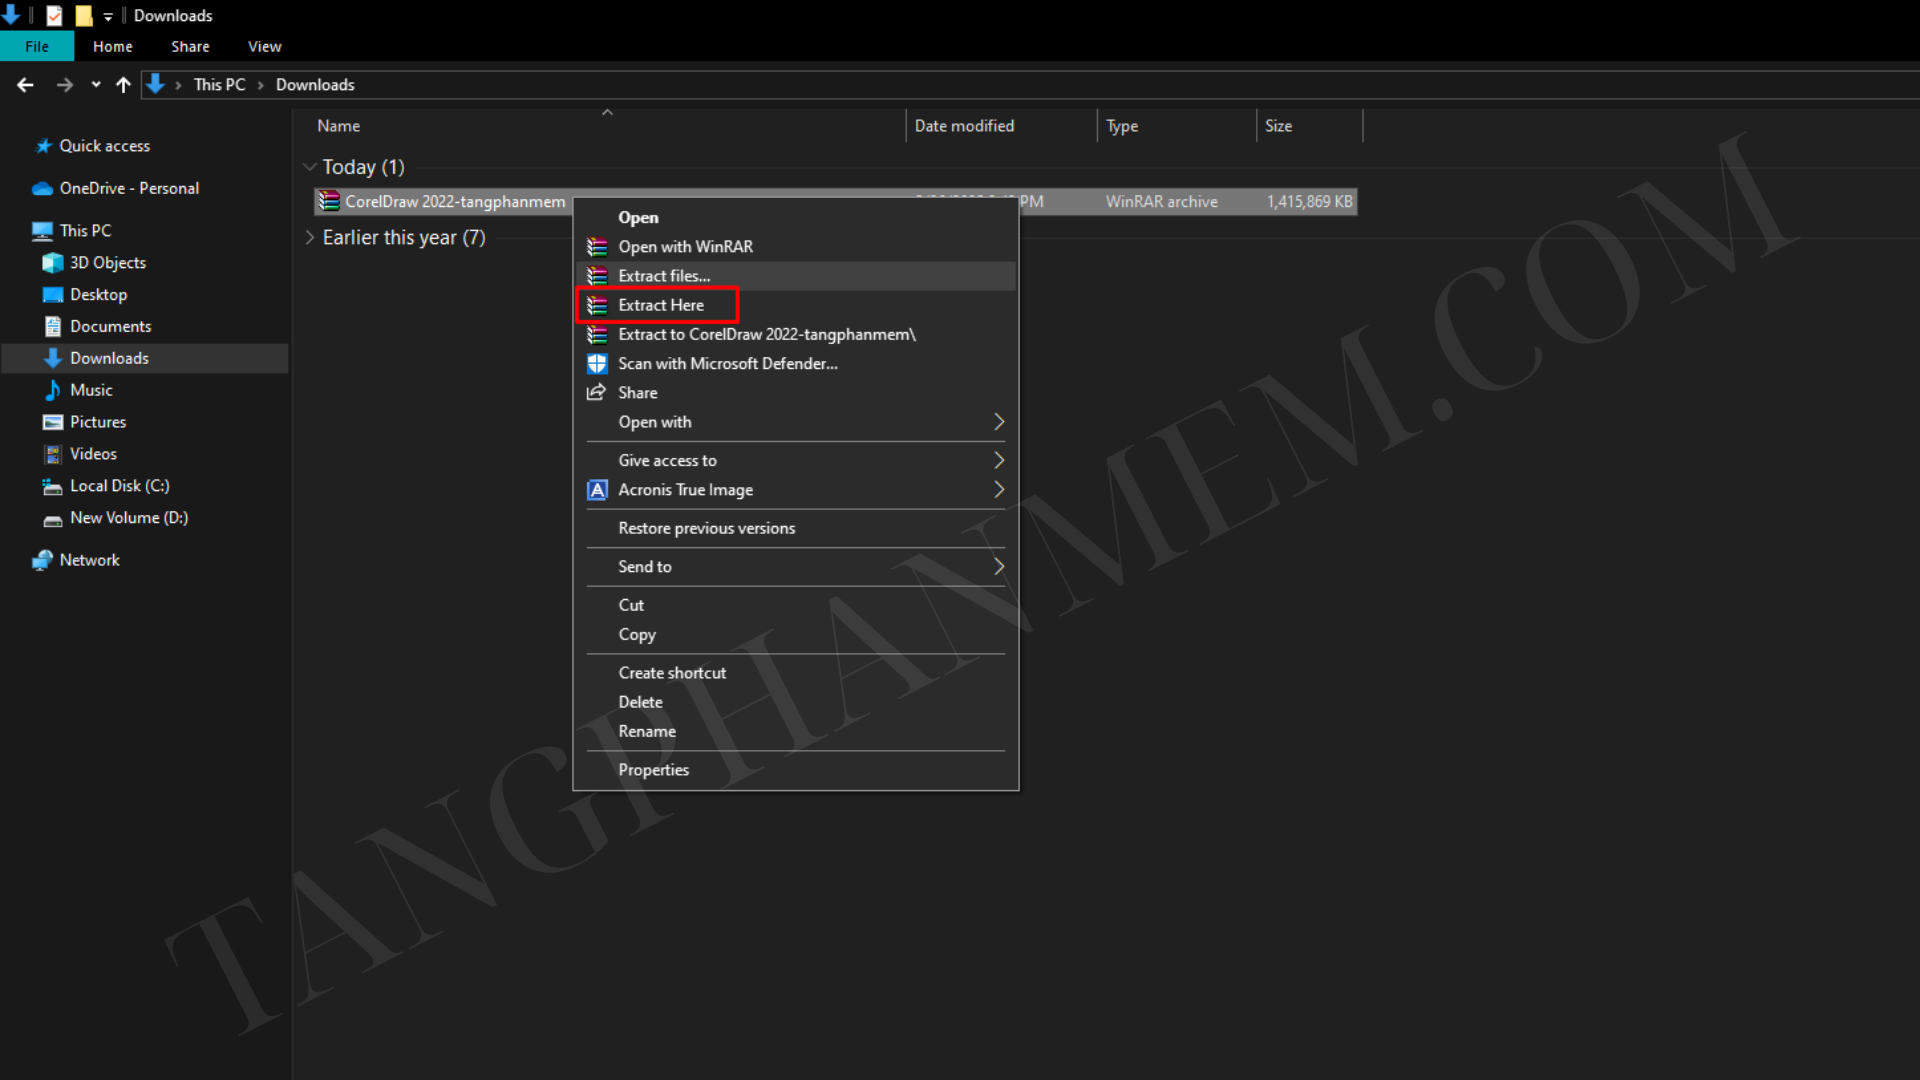The height and width of the screenshot is (1080, 1920).
Task: Click the WinRAR icon beside Extract Here
Action: click(x=597, y=305)
